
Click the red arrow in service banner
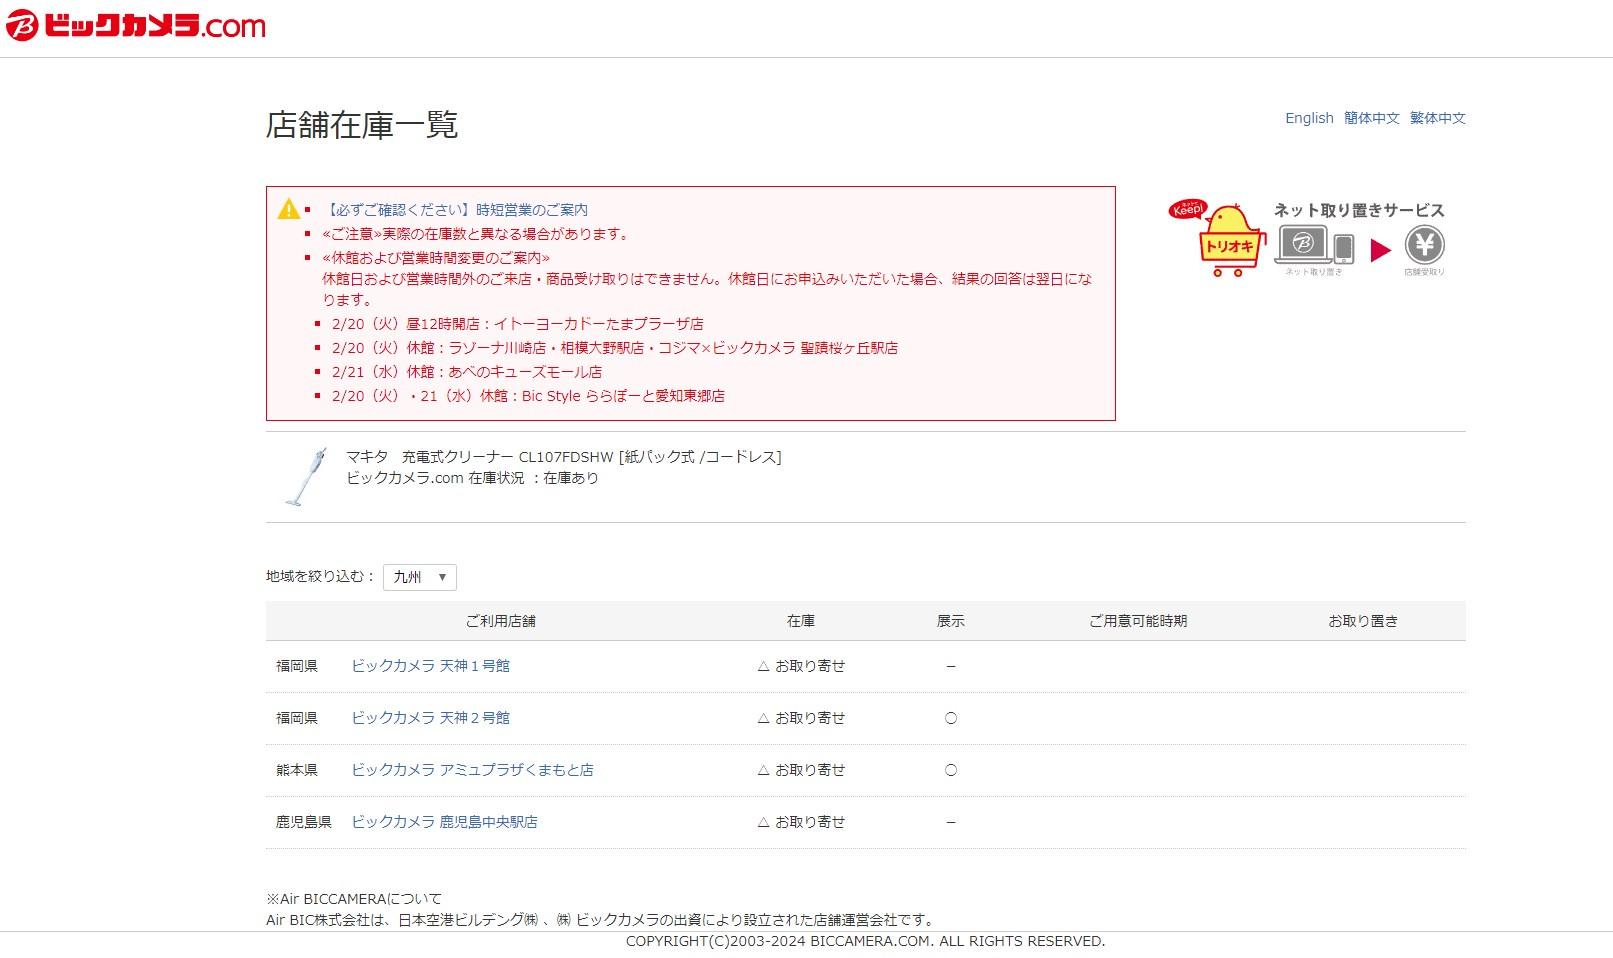click(x=1380, y=250)
